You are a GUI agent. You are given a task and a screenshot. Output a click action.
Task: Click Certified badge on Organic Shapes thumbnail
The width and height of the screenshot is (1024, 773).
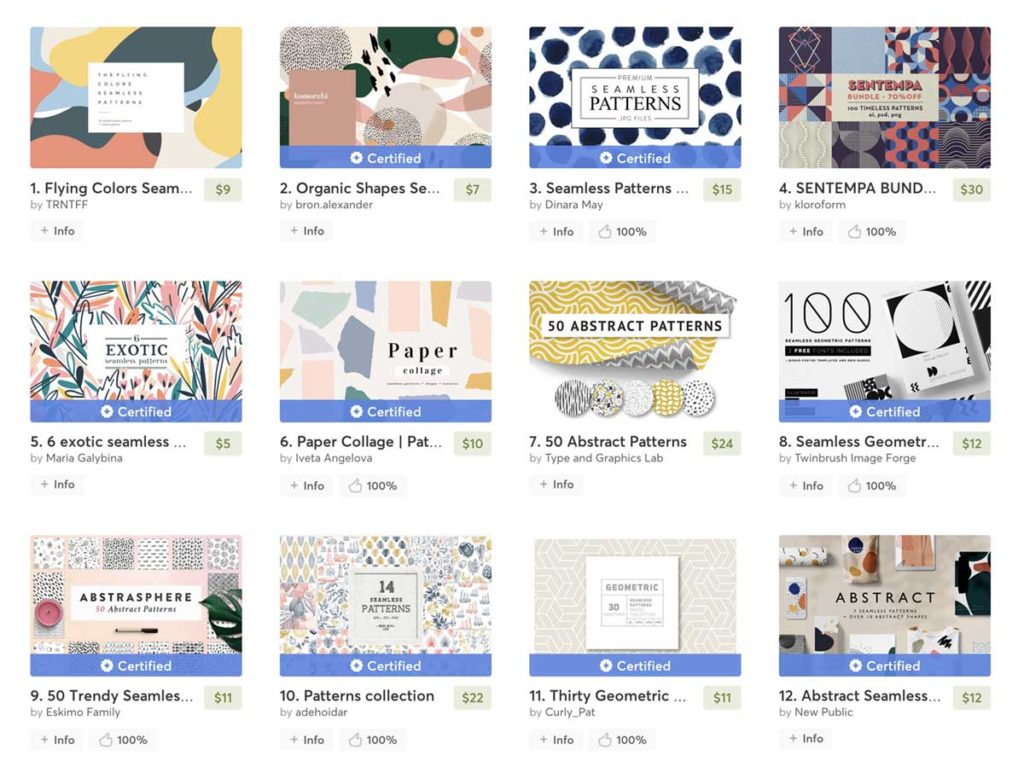click(x=385, y=157)
